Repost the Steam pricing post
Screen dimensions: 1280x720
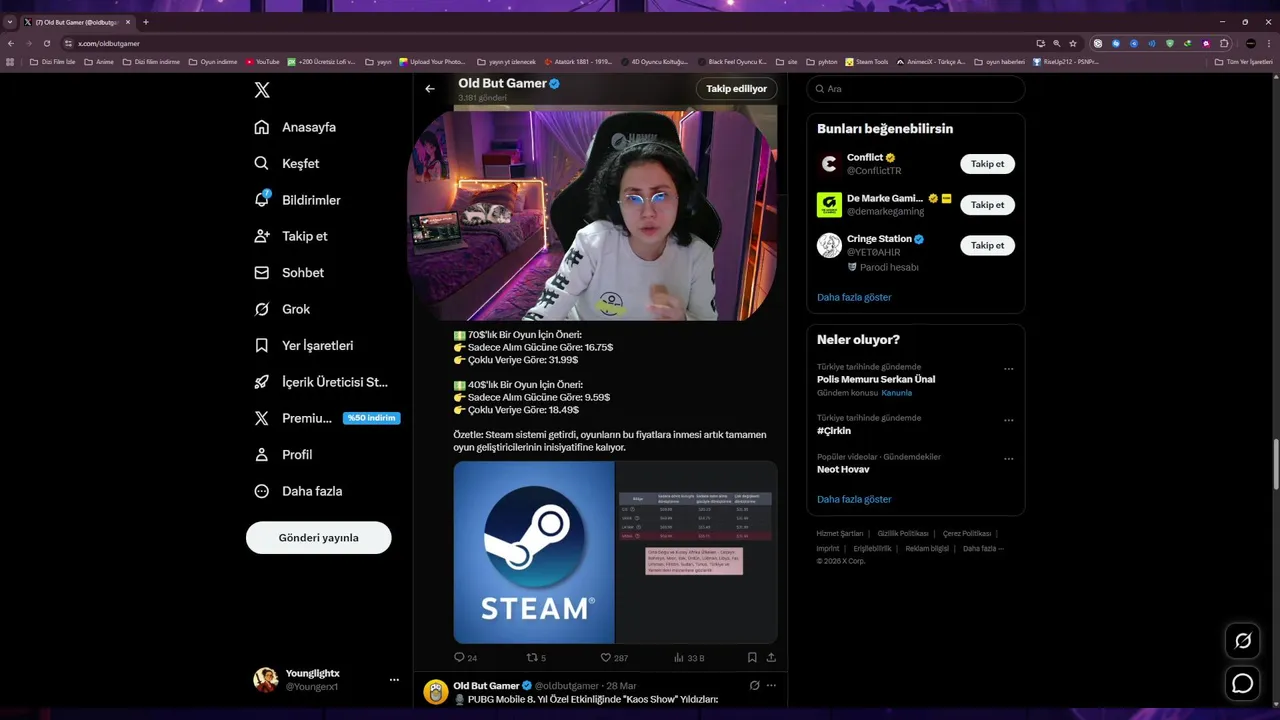[537, 658]
